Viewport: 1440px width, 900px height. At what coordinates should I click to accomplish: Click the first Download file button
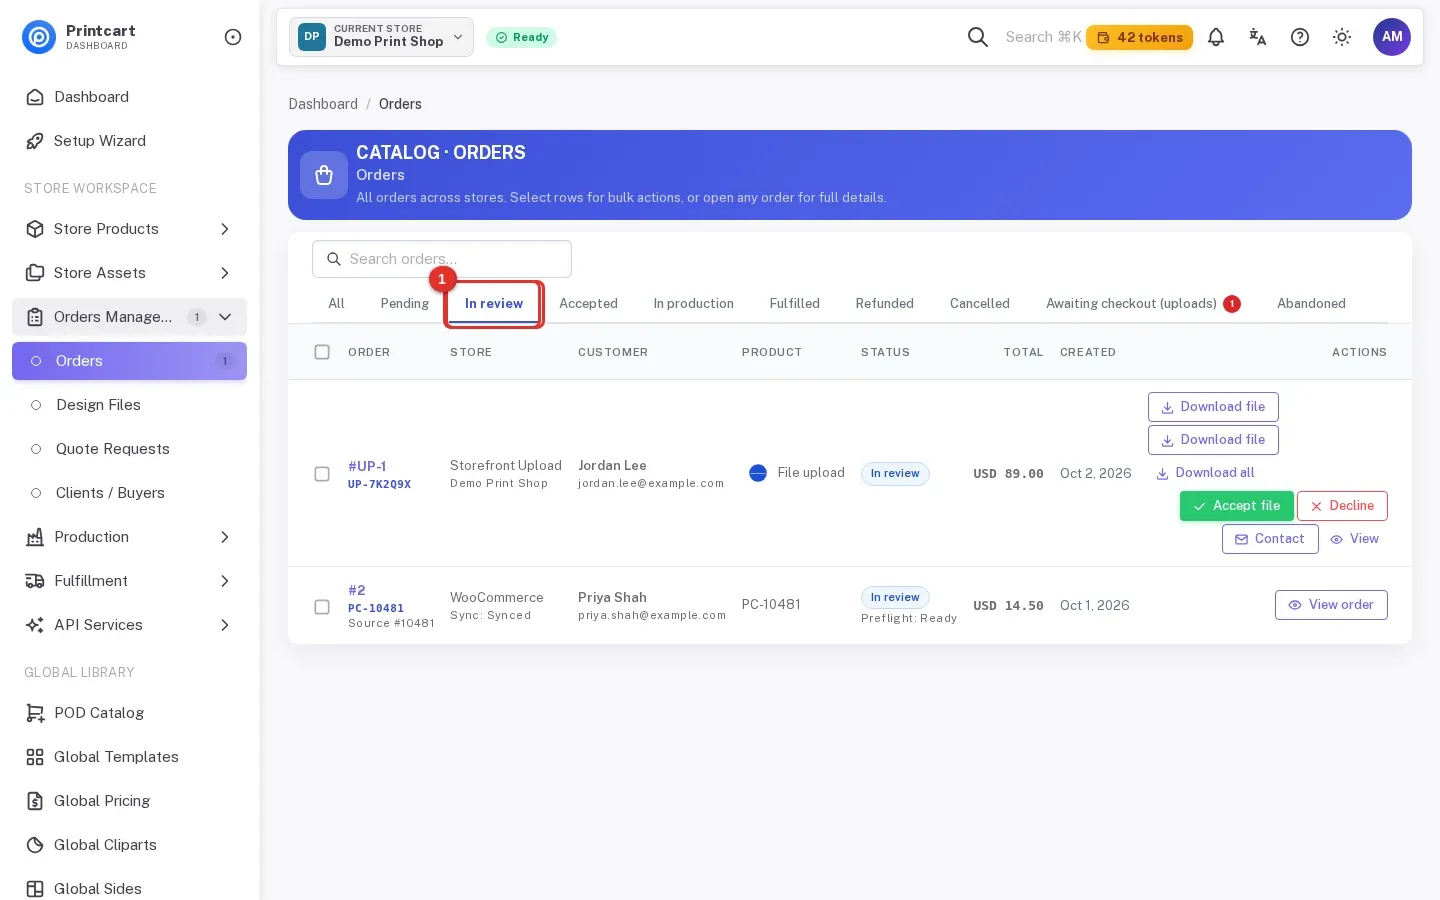1213,407
